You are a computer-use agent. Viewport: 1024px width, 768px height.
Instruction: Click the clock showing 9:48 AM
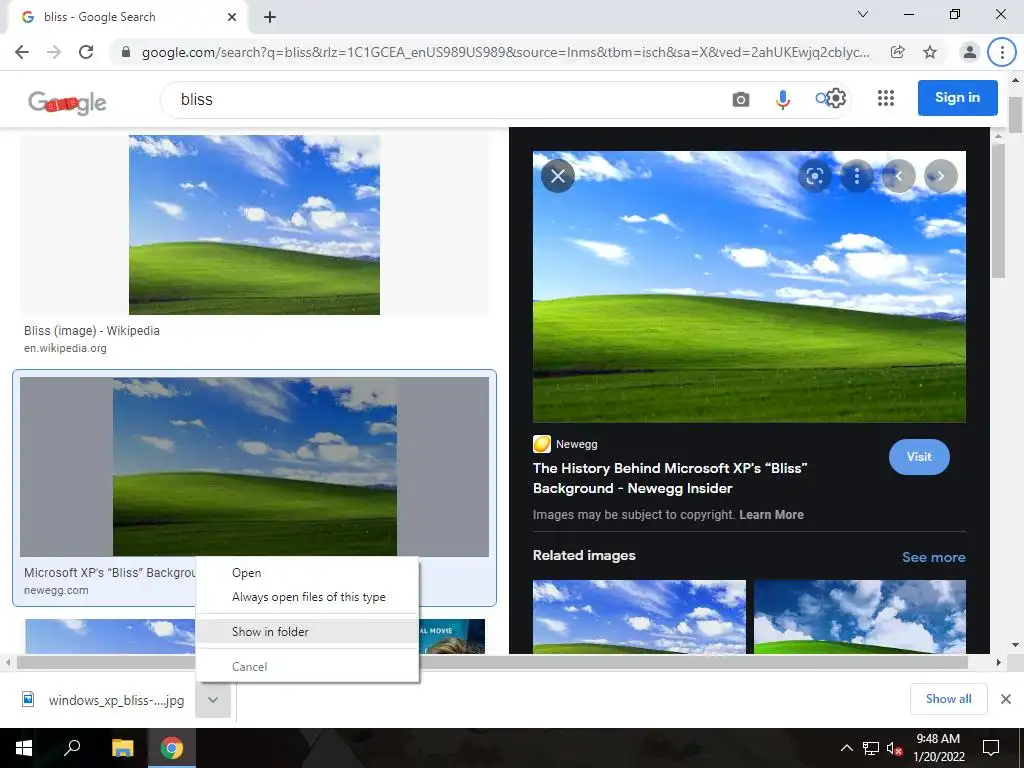pos(938,739)
